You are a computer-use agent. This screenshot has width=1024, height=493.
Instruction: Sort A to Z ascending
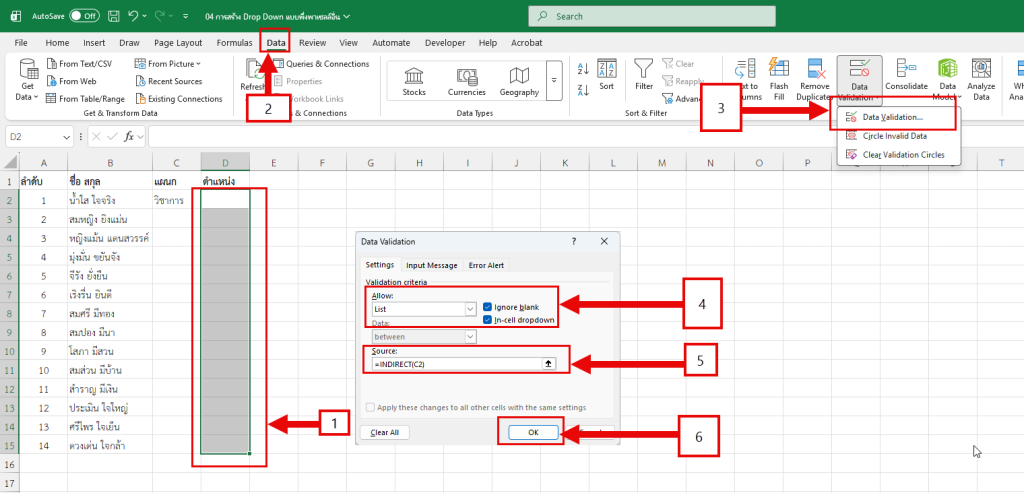[583, 69]
